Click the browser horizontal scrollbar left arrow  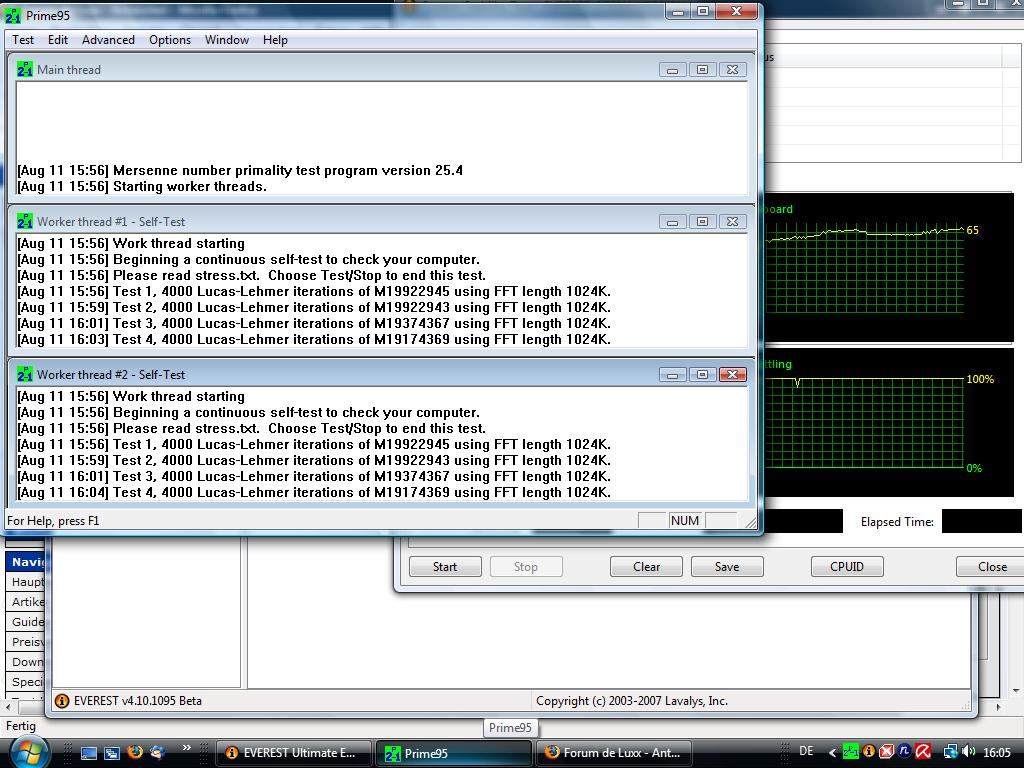click(x=8, y=707)
